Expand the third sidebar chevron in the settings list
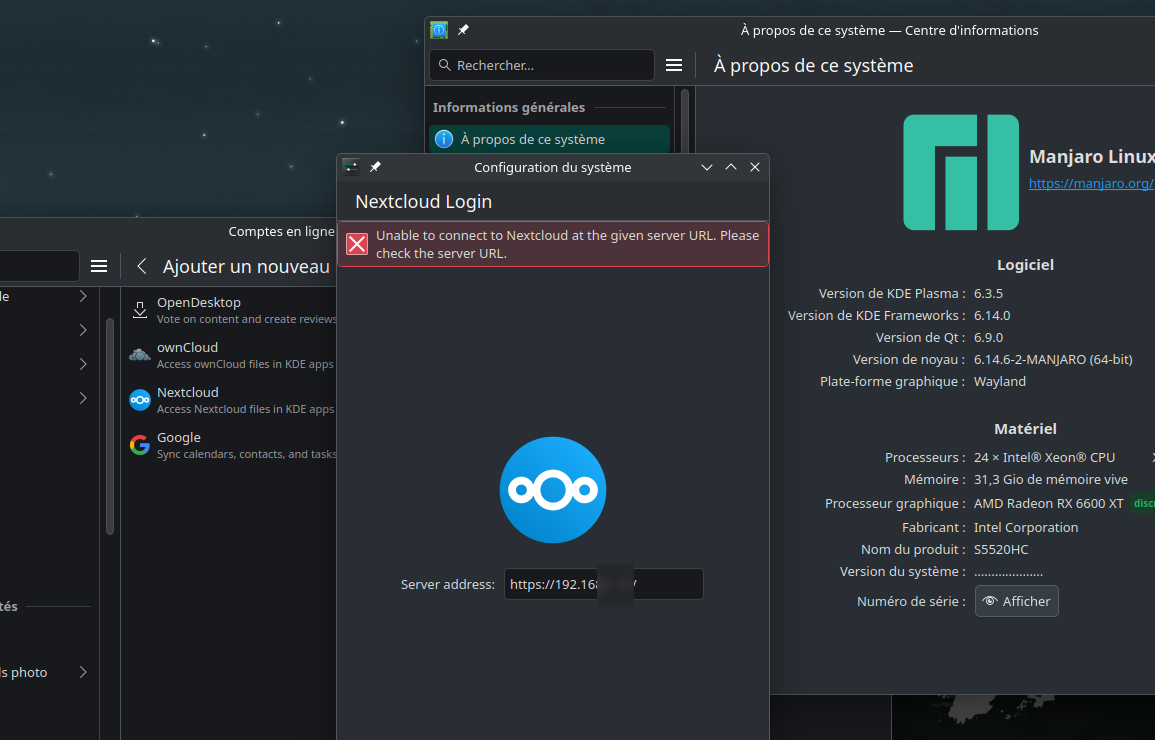 [83, 364]
